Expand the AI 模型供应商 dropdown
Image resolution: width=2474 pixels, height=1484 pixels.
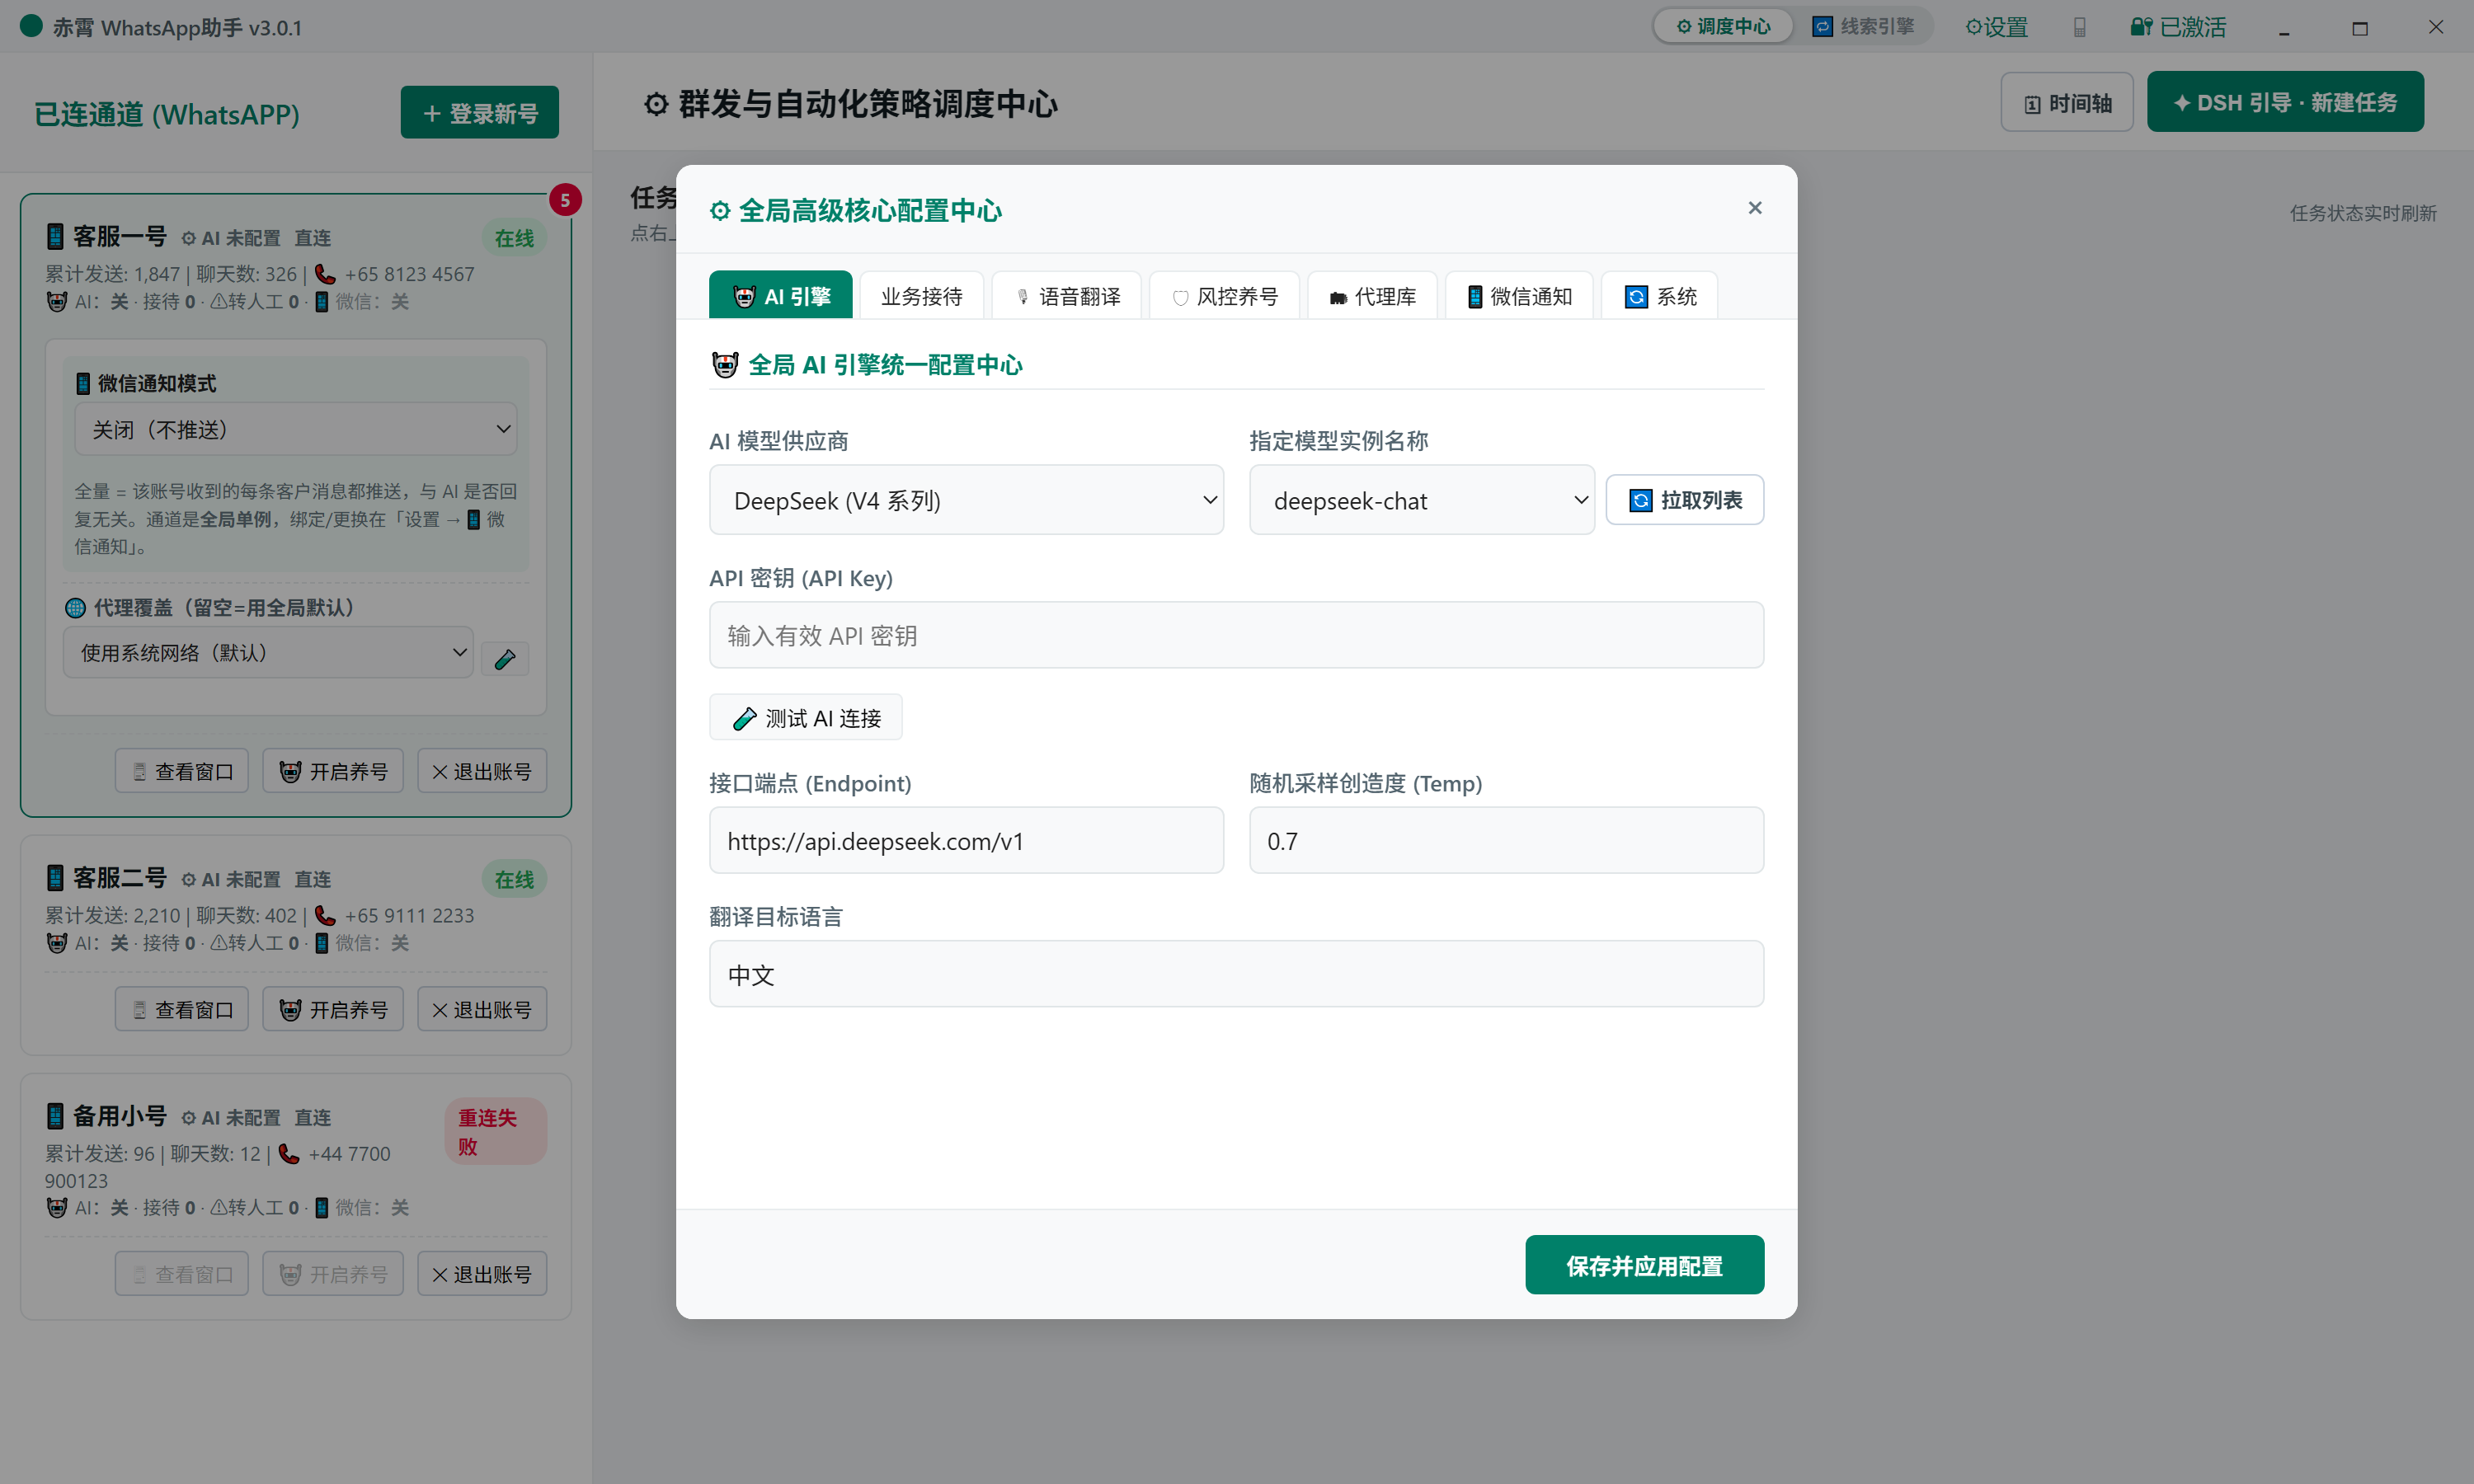click(966, 500)
